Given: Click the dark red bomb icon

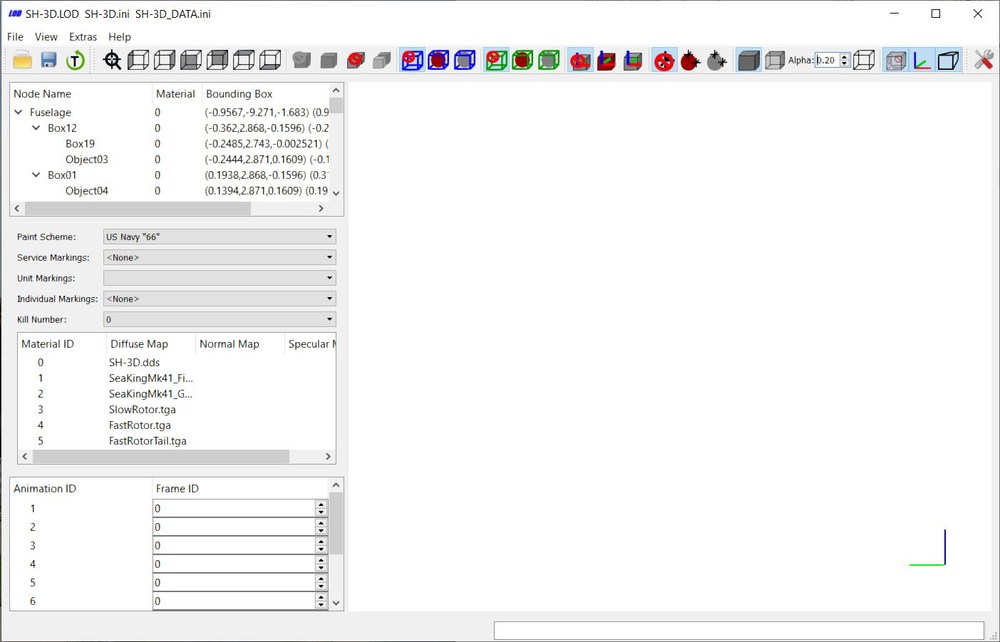Looking at the screenshot, I should [x=690, y=61].
